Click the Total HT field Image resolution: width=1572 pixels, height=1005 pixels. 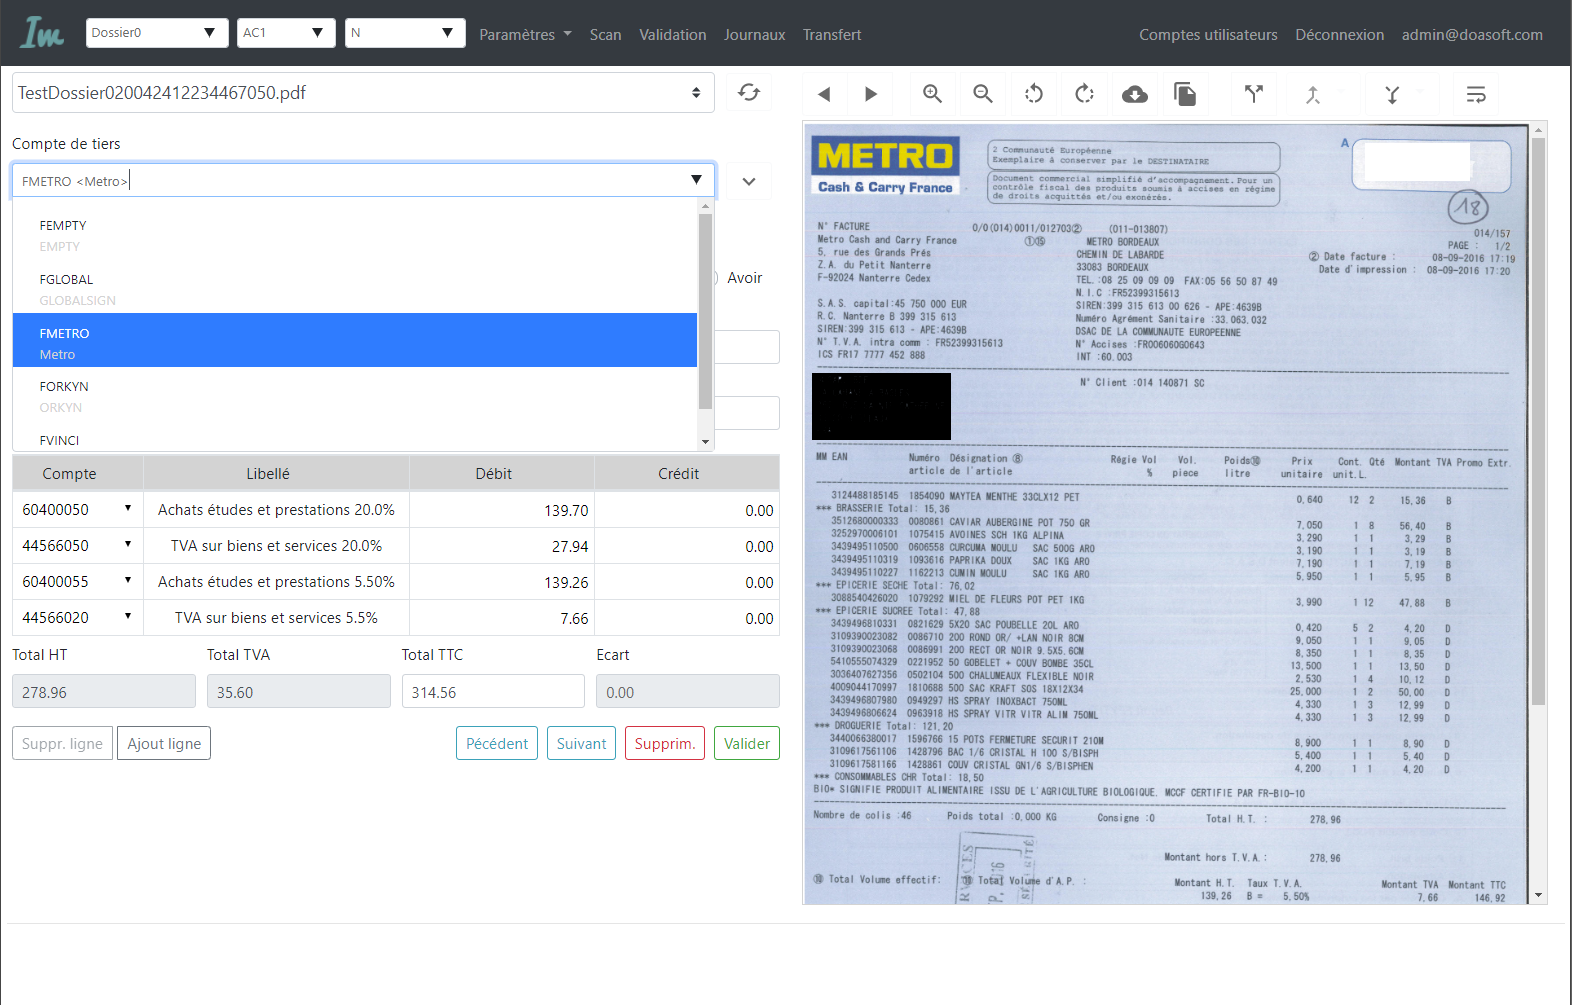pos(104,691)
